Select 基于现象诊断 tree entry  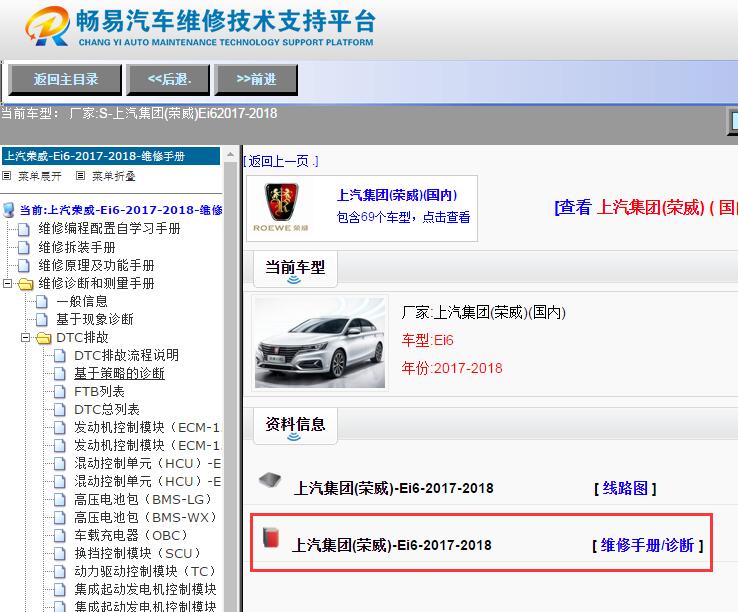(95, 319)
